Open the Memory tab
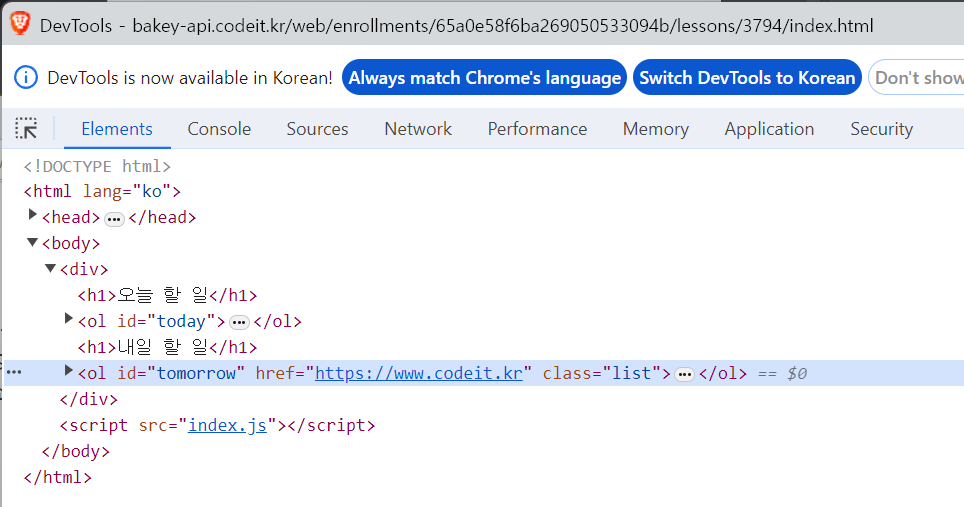The image size is (964, 507). [x=656, y=129]
